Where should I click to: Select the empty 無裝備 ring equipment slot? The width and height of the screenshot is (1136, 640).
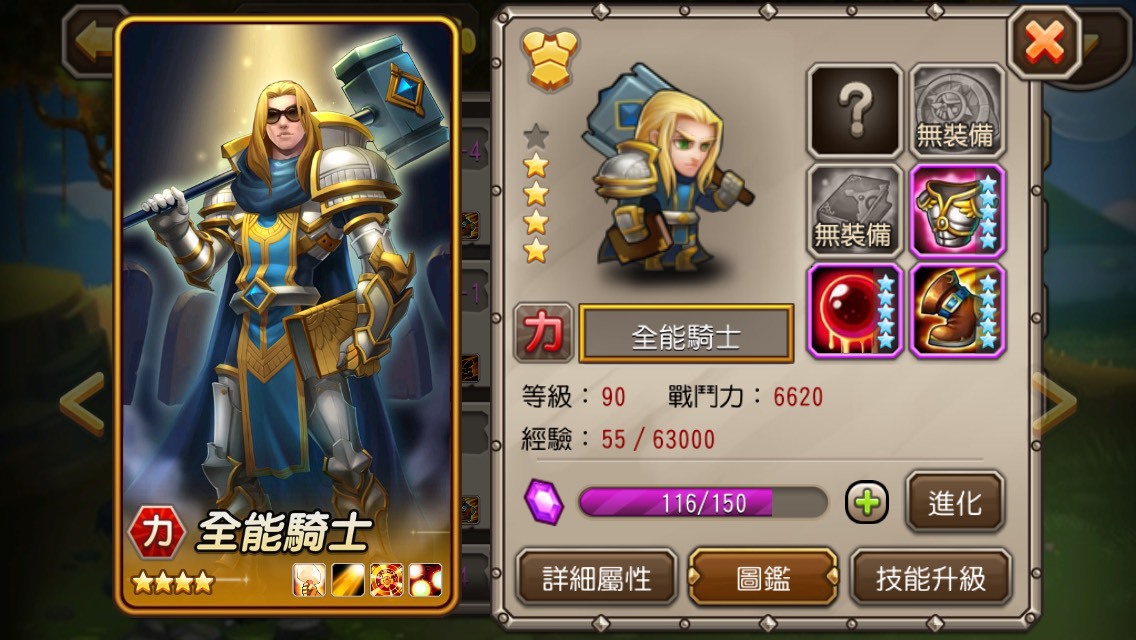tap(957, 111)
